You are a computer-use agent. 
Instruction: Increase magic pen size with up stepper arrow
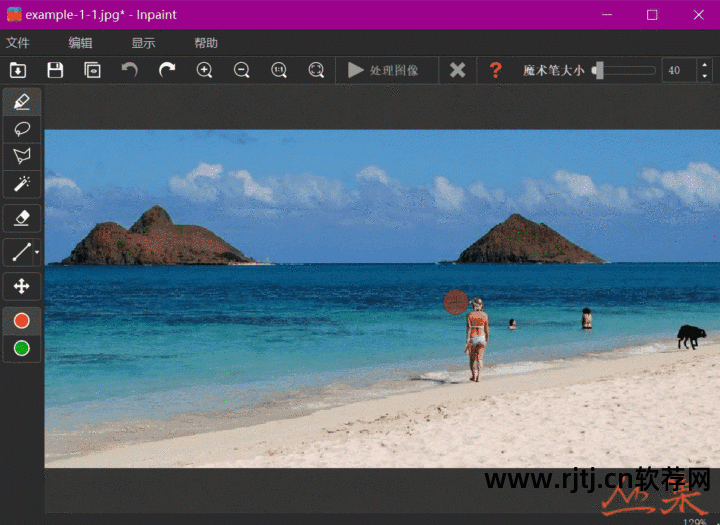705,65
